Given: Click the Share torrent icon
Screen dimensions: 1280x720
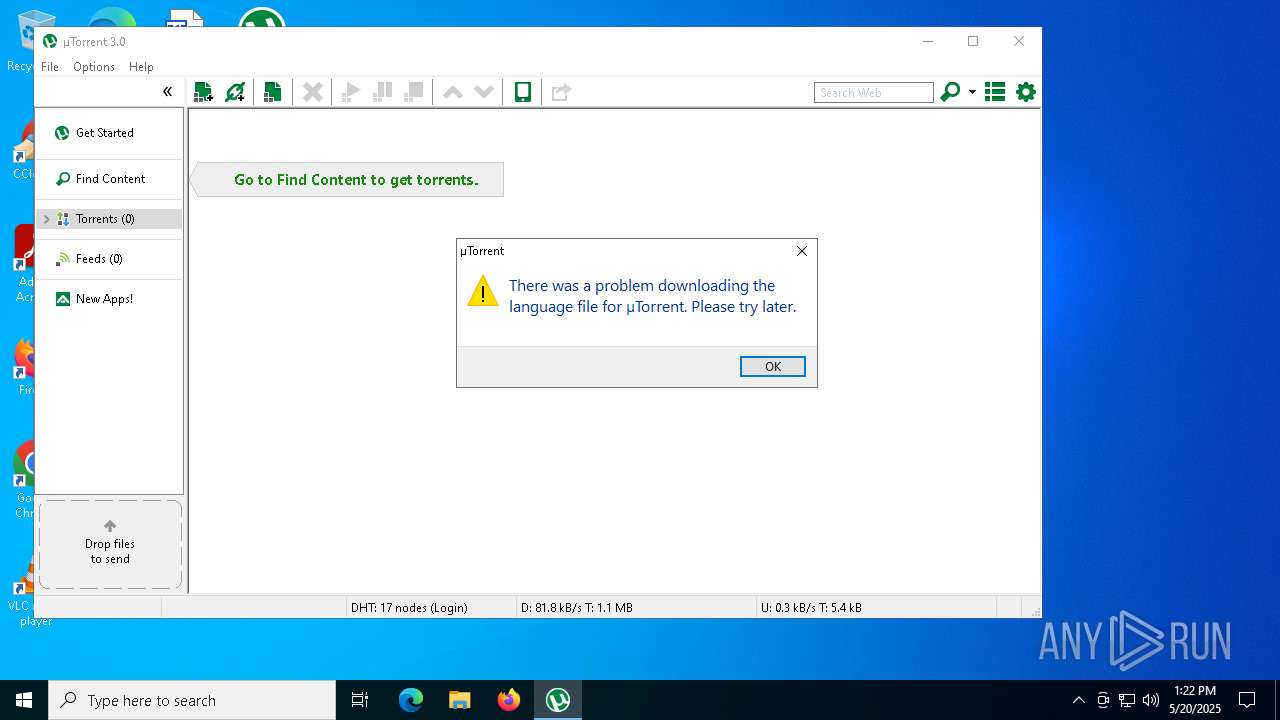Looking at the screenshot, I should [x=561, y=92].
